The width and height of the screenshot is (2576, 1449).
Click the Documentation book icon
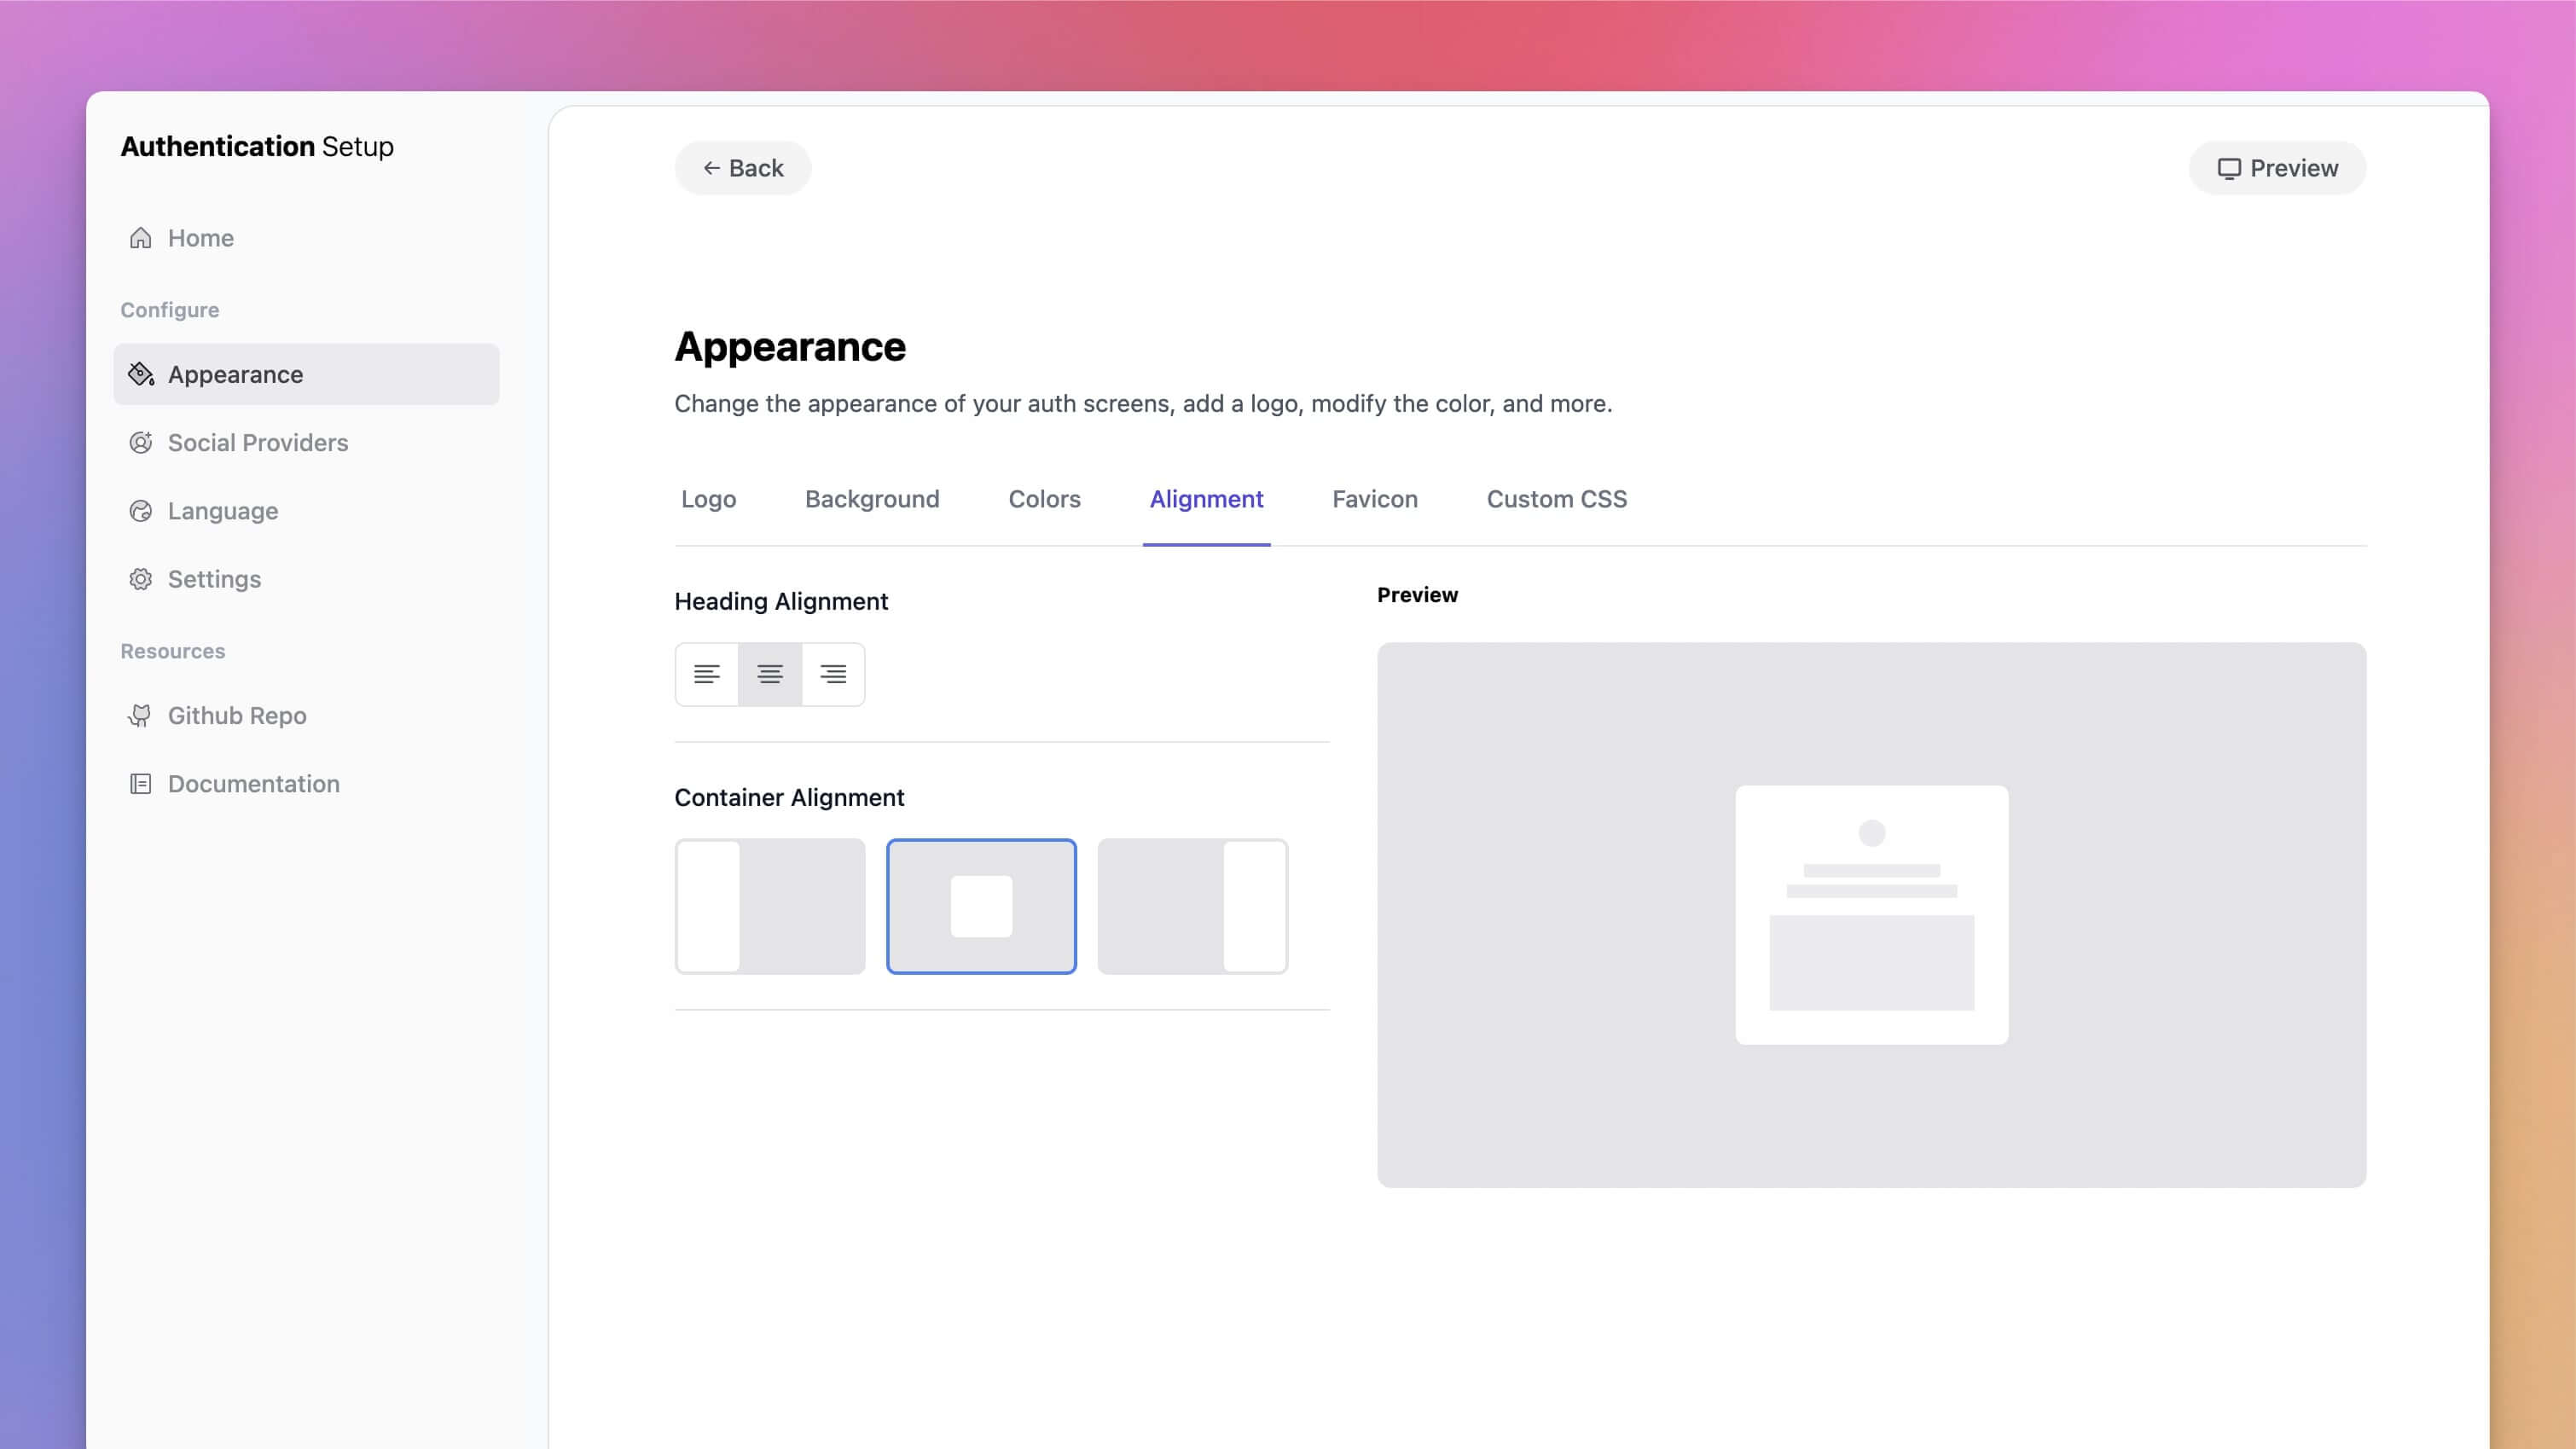click(x=141, y=784)
